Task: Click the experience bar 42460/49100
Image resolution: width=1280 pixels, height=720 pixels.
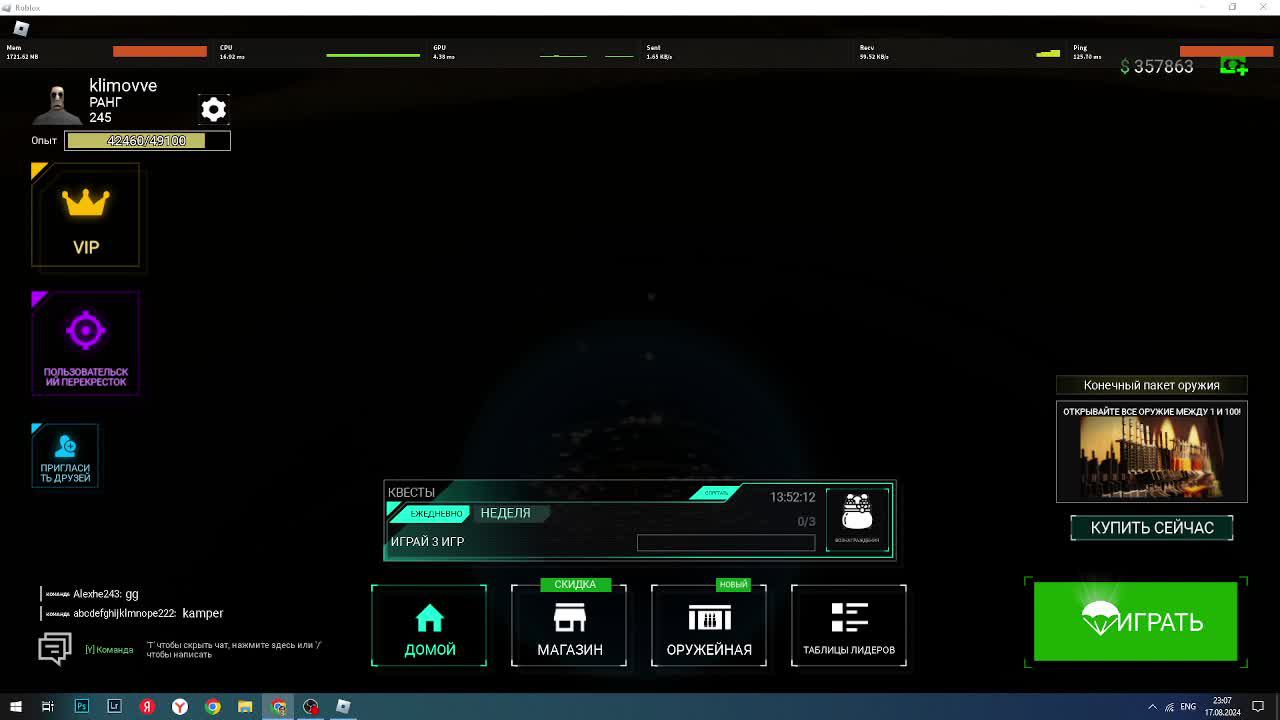Action: (148, 141)
